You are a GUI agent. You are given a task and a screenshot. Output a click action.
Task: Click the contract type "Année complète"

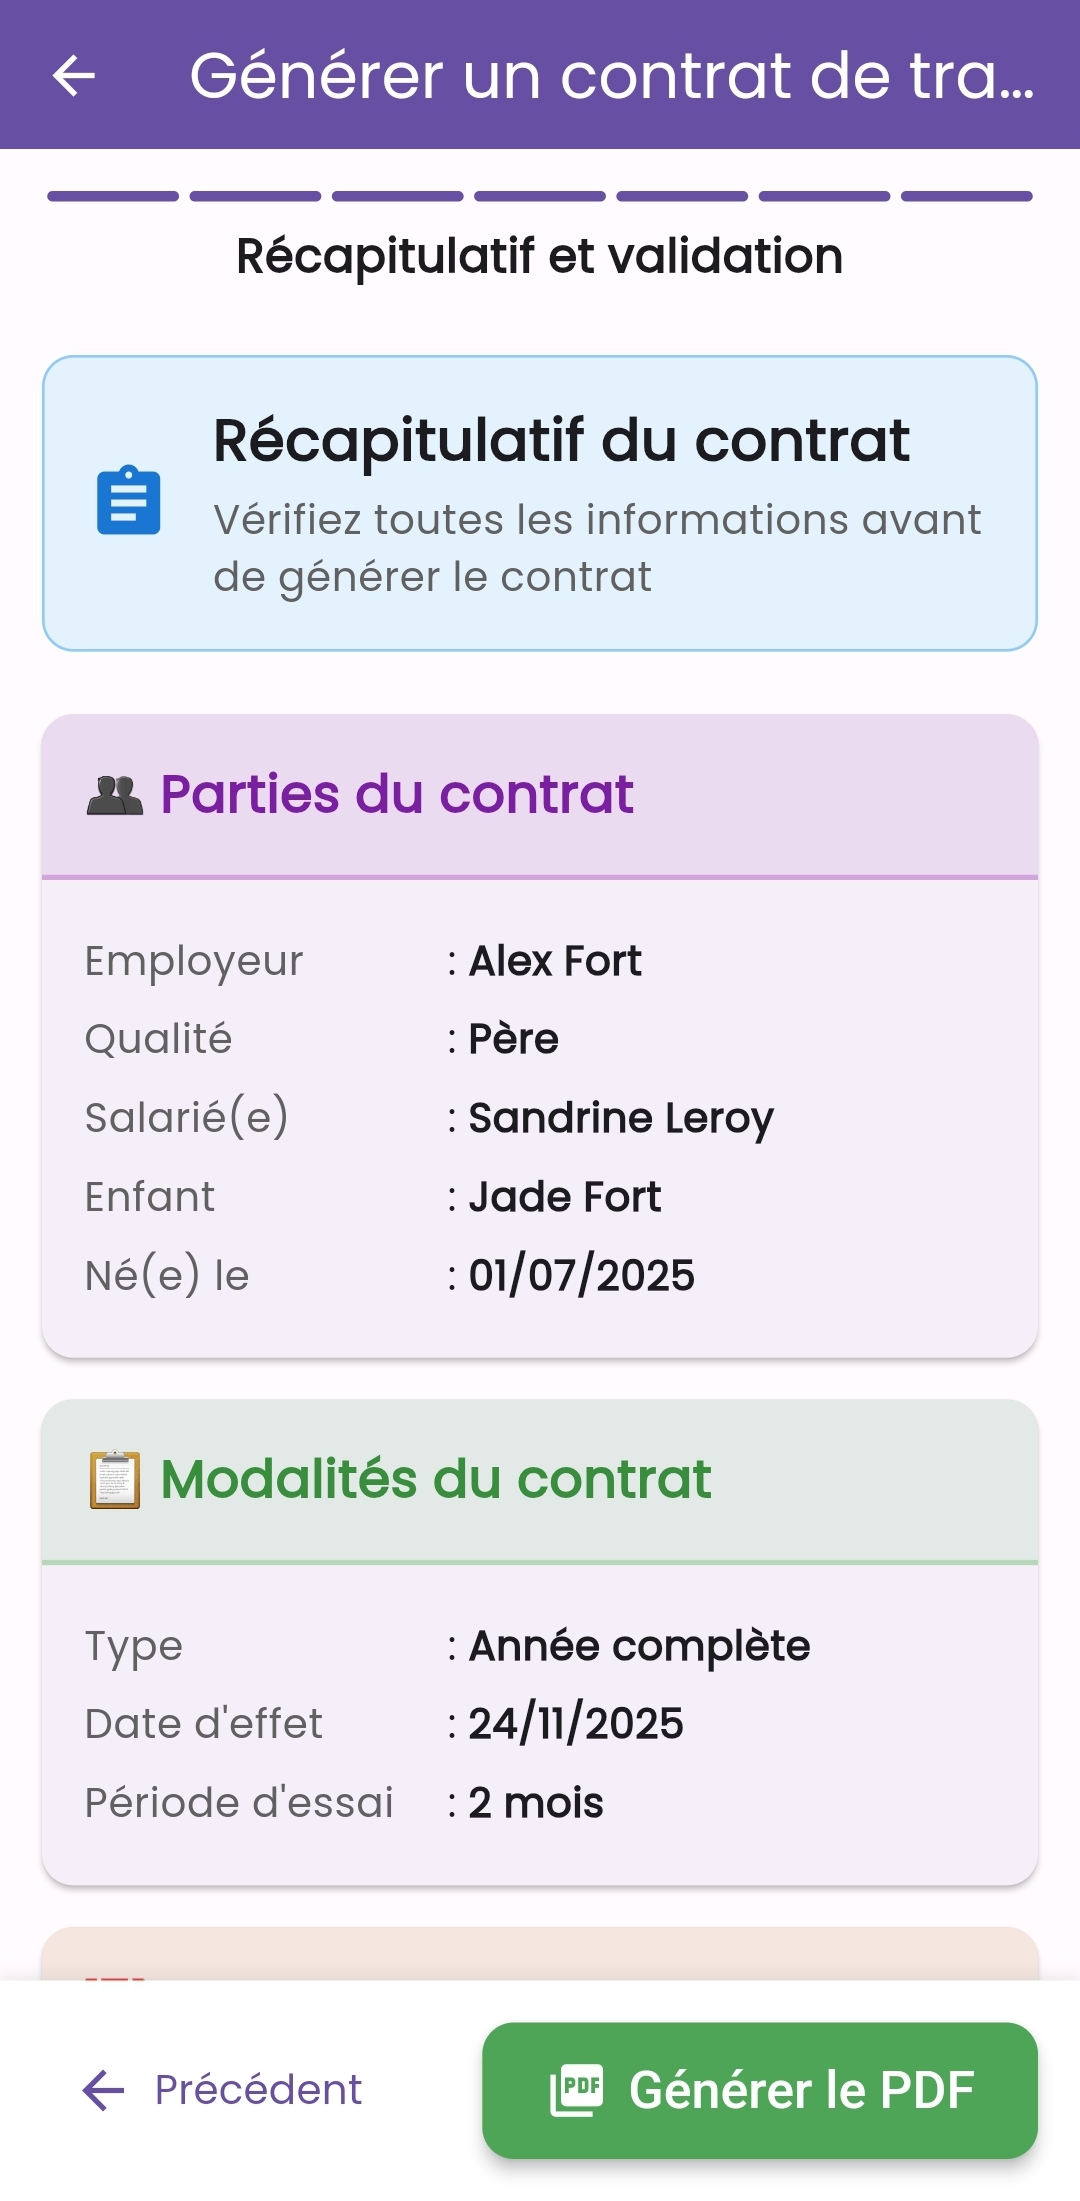pos(640,1644)
